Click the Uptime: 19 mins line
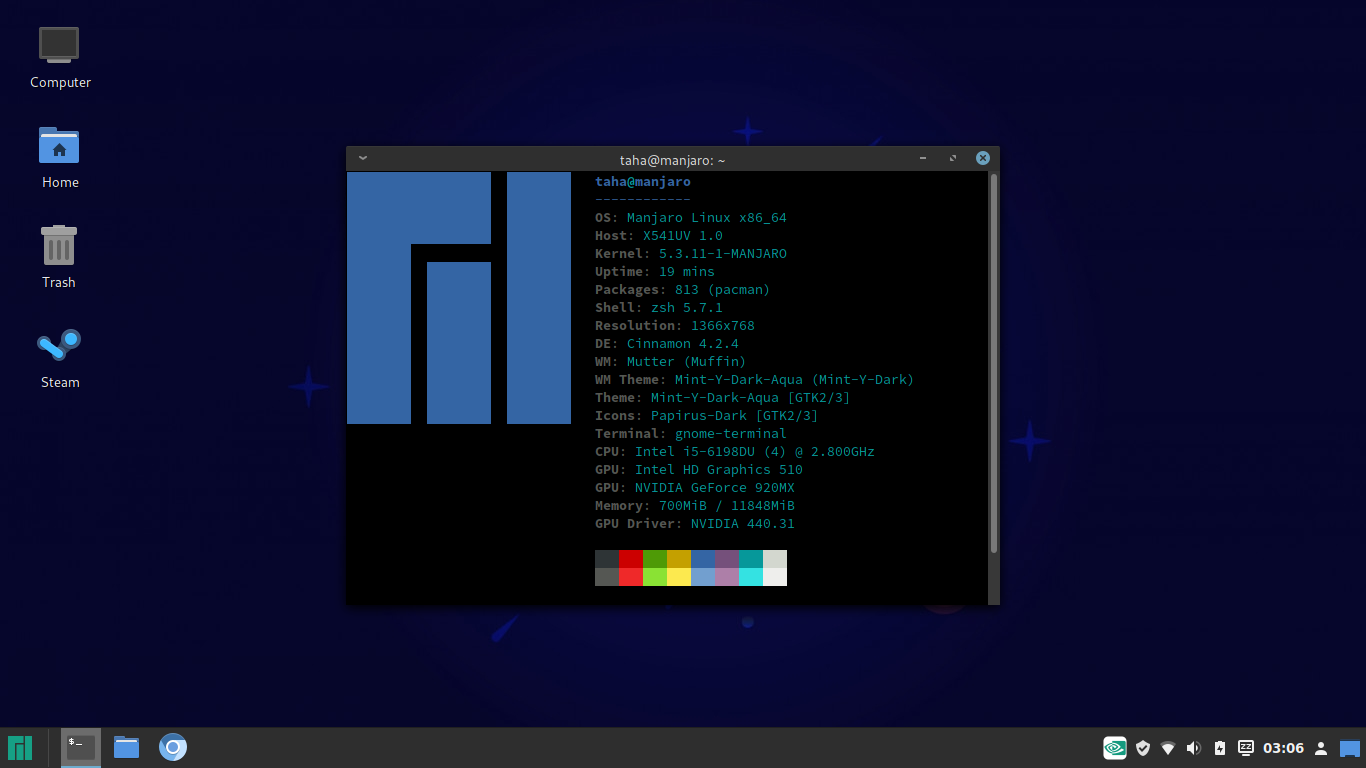1366x768 pixels. 655,271
